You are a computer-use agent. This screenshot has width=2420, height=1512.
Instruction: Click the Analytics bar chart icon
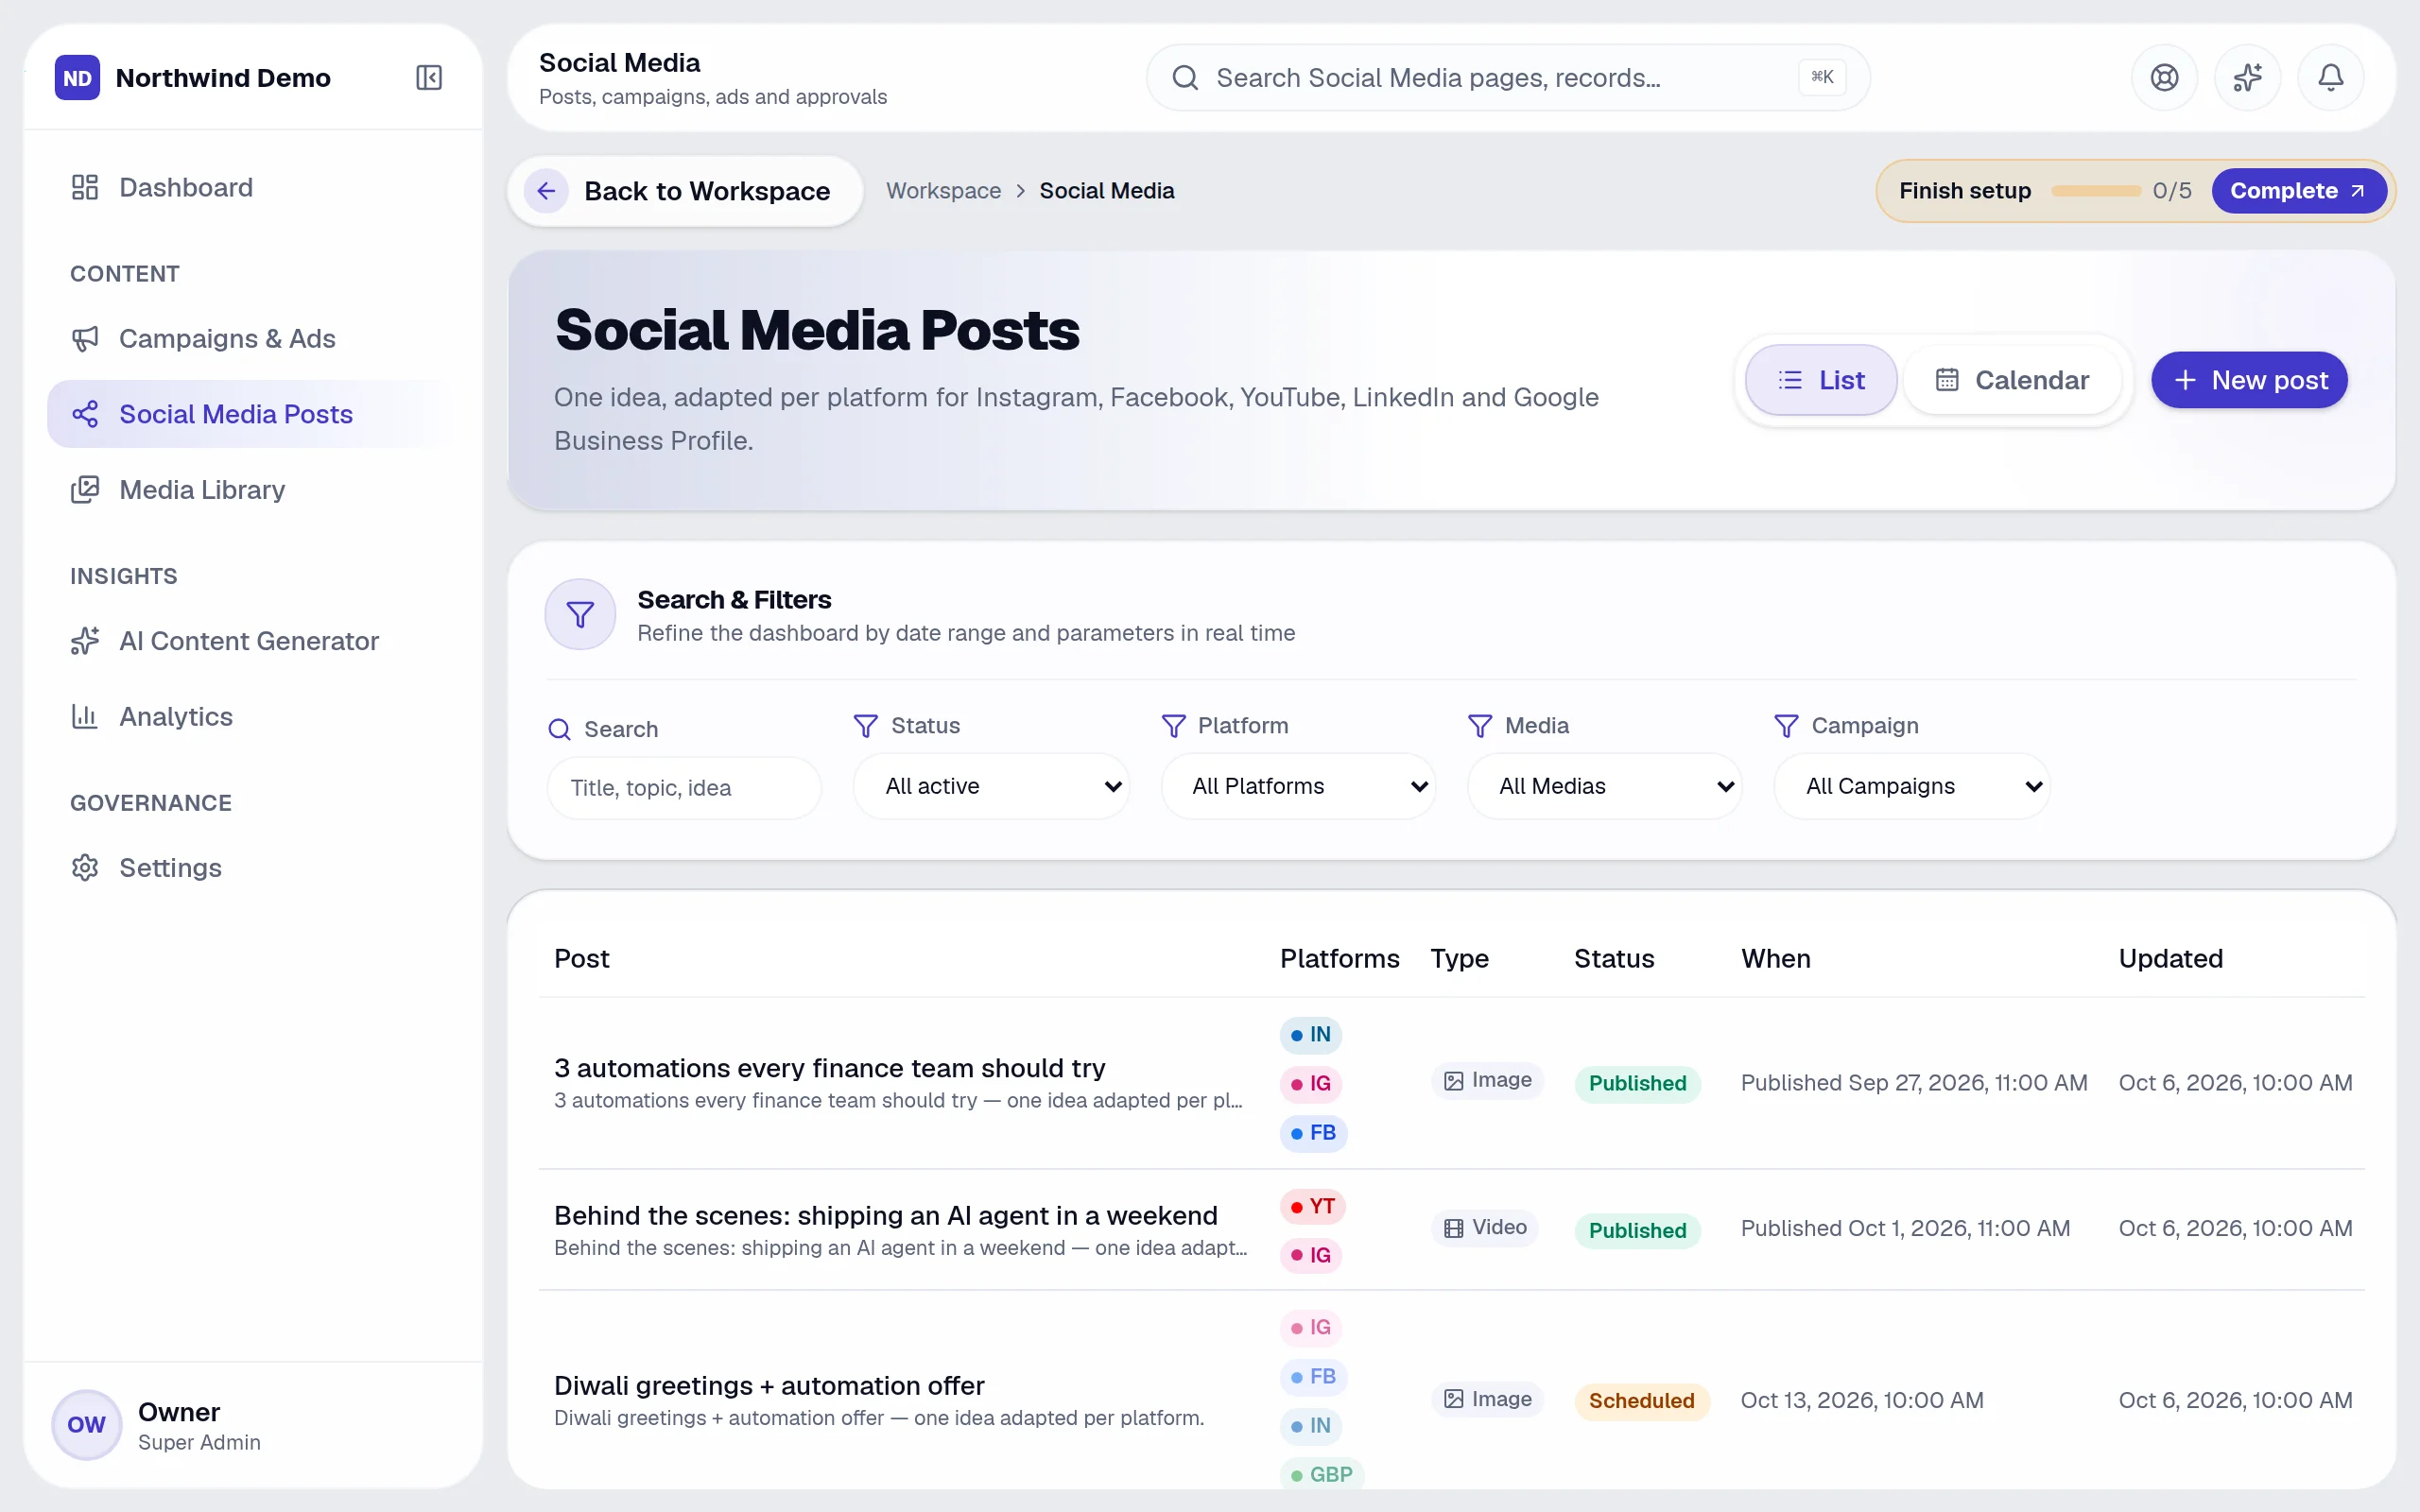[x=85, y=716]
